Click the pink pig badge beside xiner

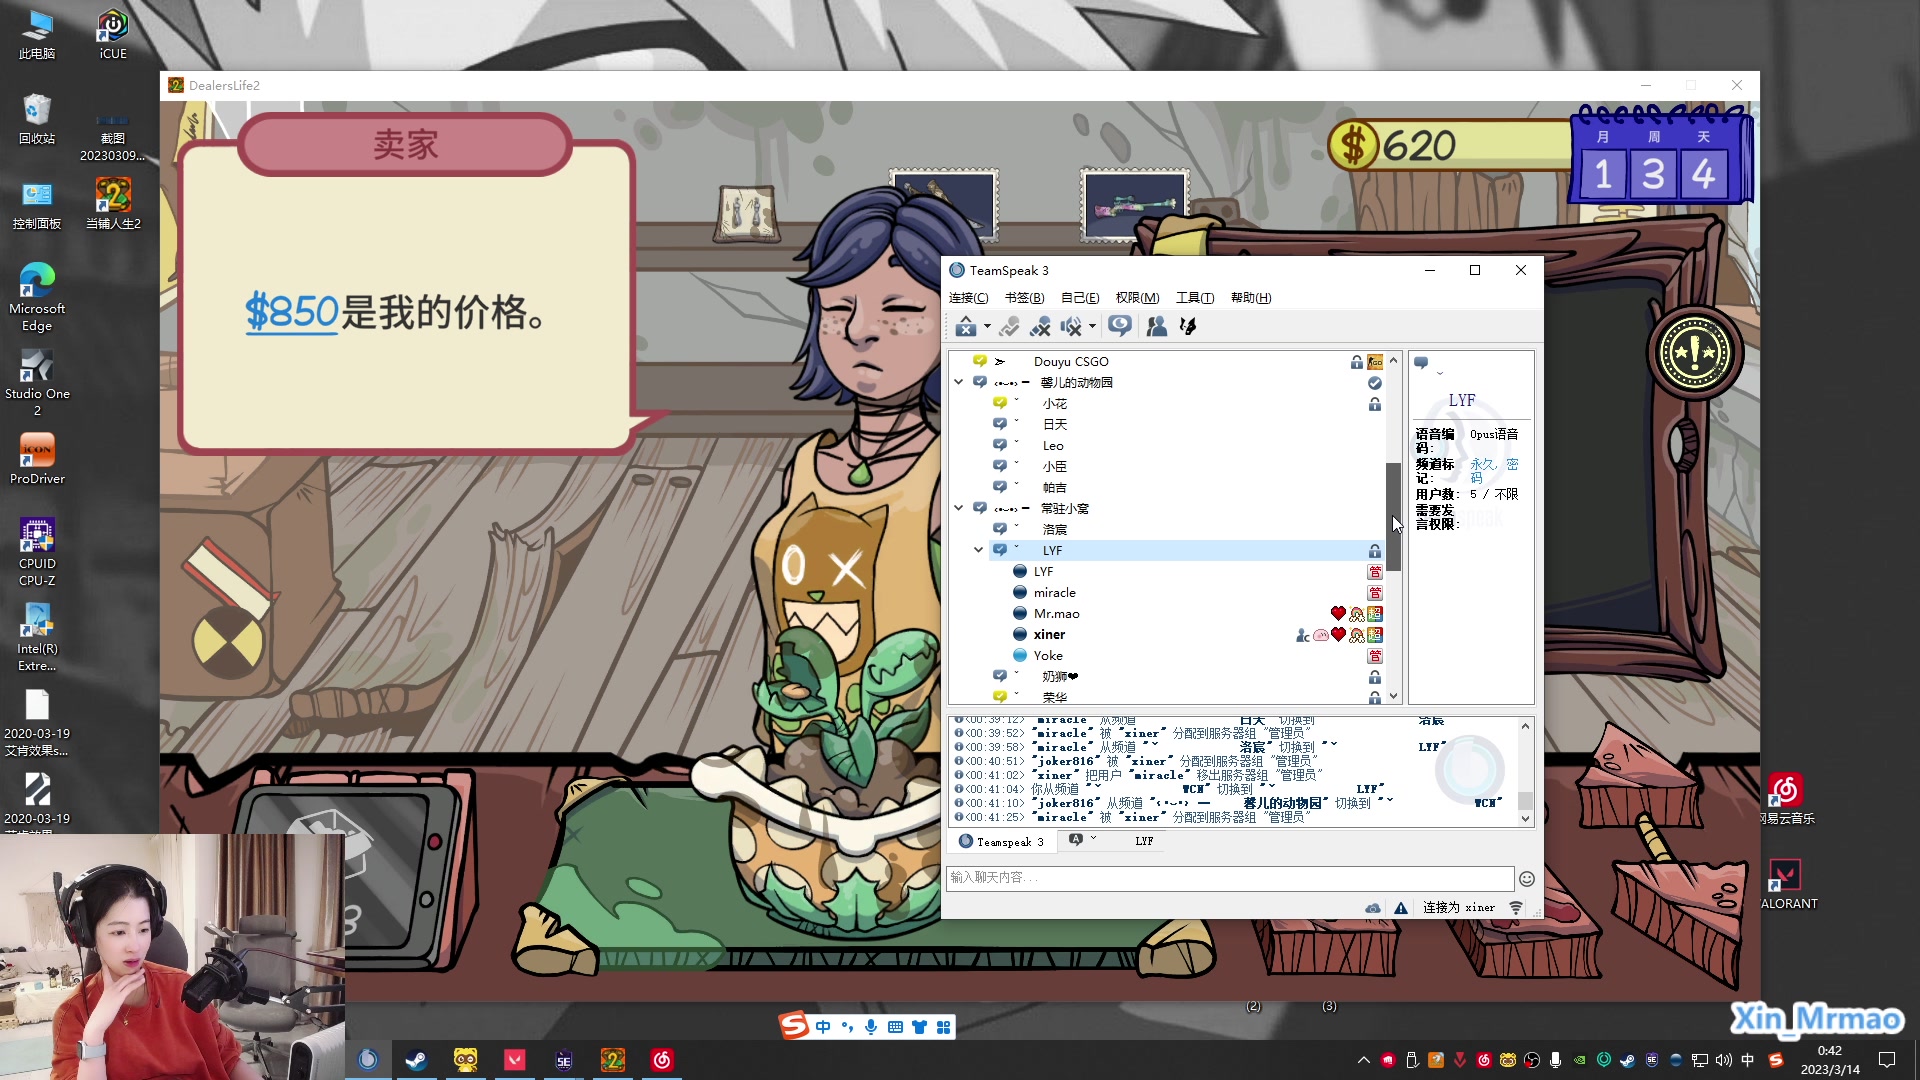click(x=1321, y=635)
